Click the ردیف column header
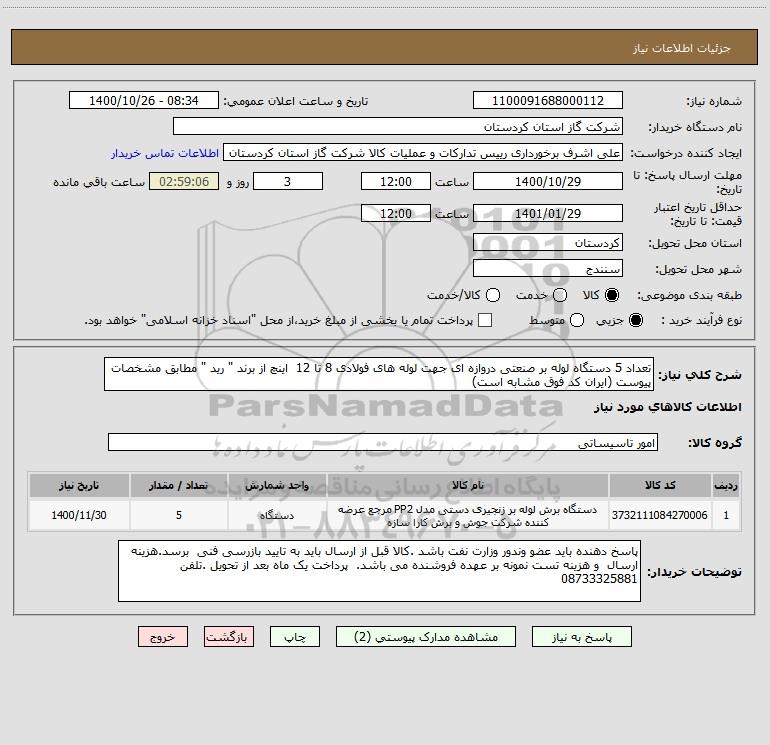770x745 pixels. pyautogui.click(x=726, y=486)
